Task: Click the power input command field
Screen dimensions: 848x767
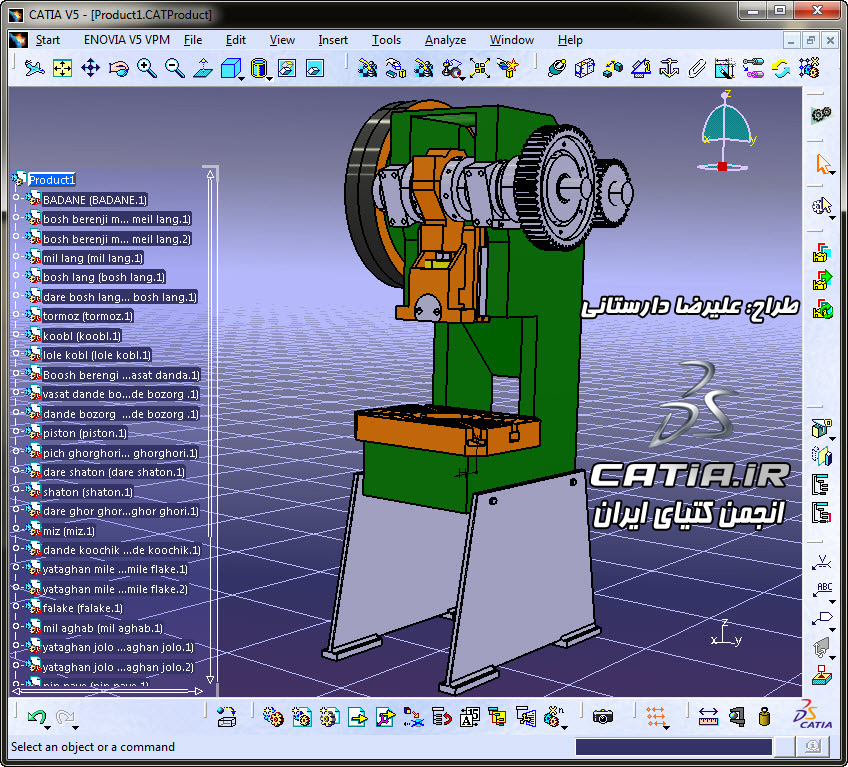Action: click(x=673, y=747)
